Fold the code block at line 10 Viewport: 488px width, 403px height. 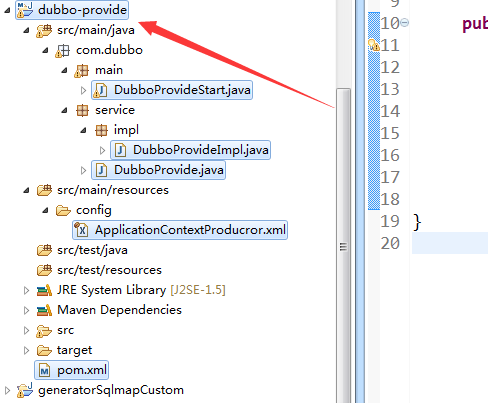click(404, 23)
